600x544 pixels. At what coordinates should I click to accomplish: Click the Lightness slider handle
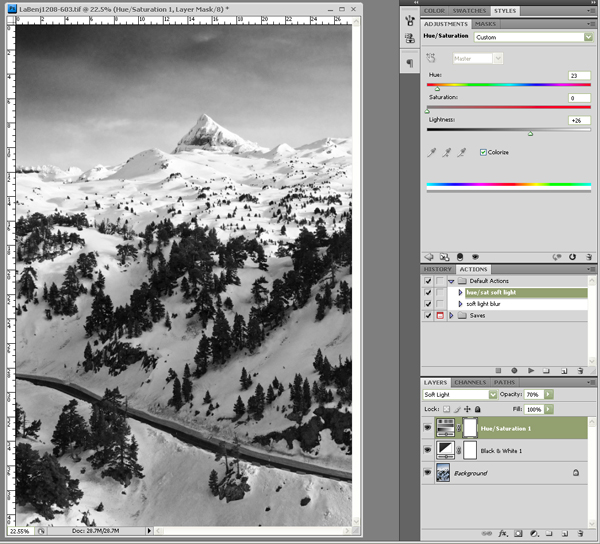530,133
